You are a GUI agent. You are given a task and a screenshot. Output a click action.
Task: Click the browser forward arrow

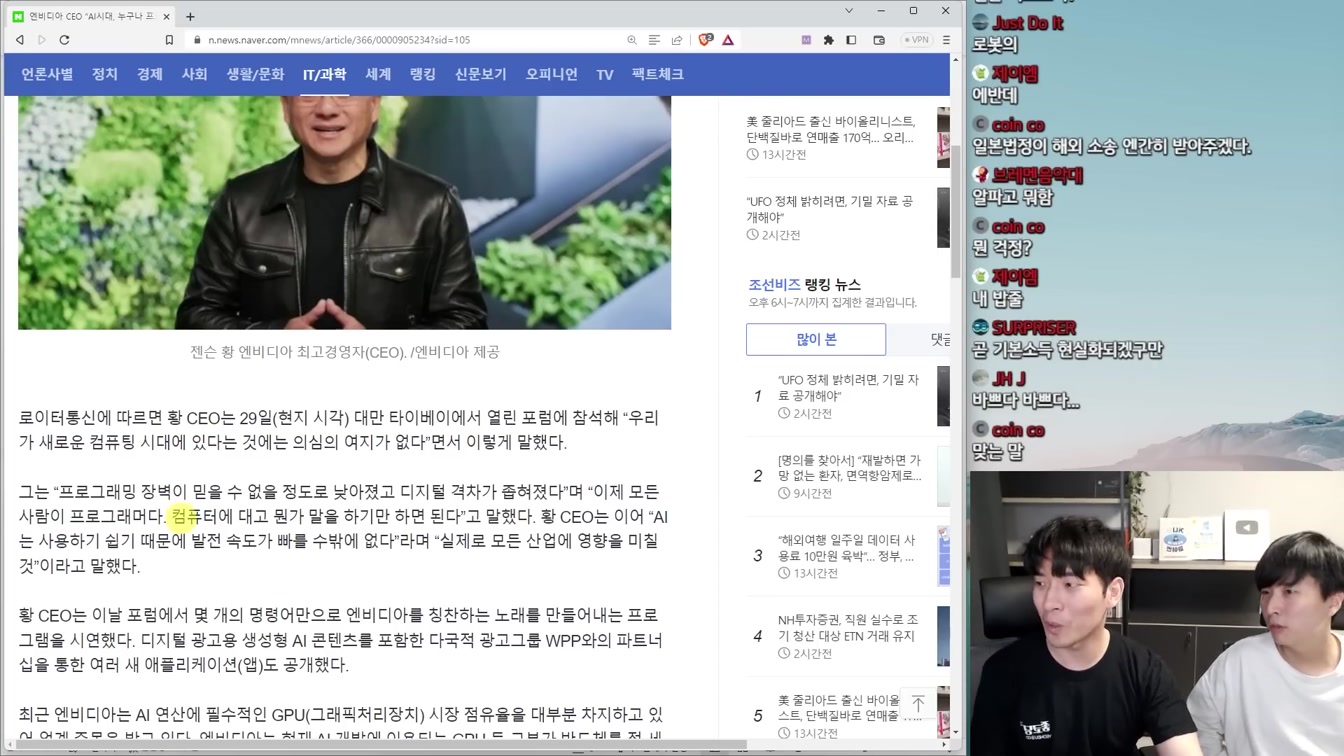(x=41, y=40)
